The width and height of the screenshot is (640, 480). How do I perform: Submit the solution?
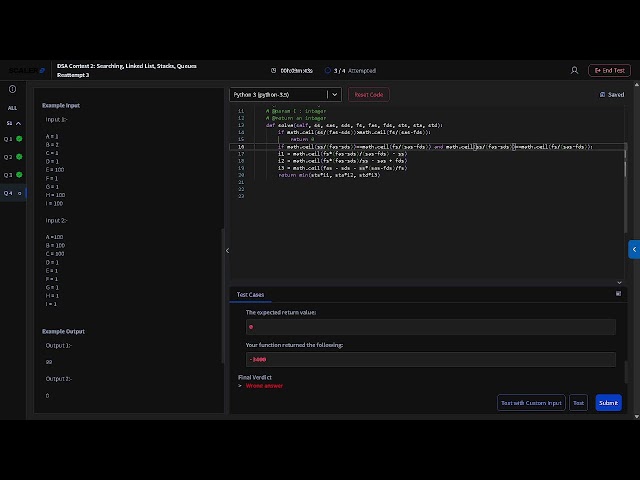(x=608, y=403)
